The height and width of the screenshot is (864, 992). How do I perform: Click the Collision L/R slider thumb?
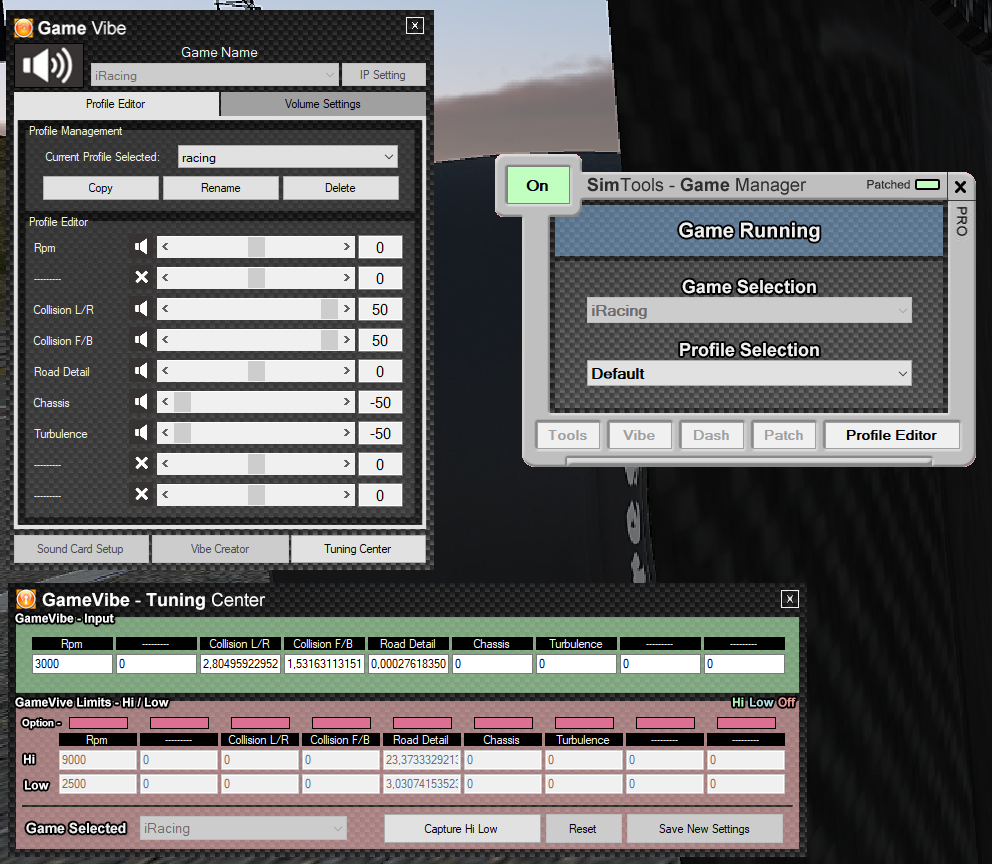[329, 309]
